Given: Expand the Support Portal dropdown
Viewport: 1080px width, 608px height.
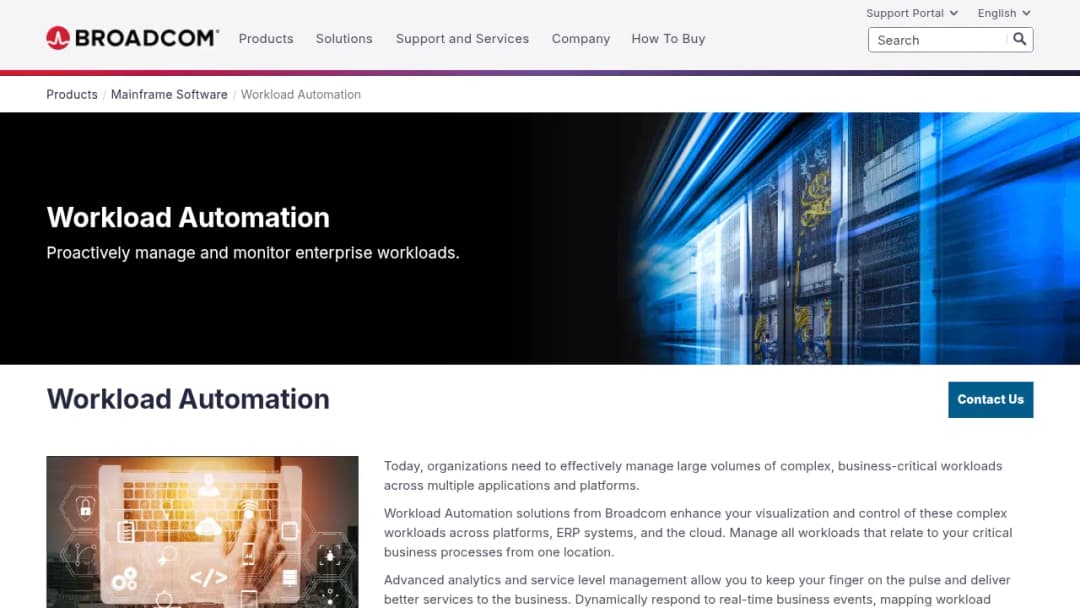Looking at the screenshot, I should coord(912,13).
